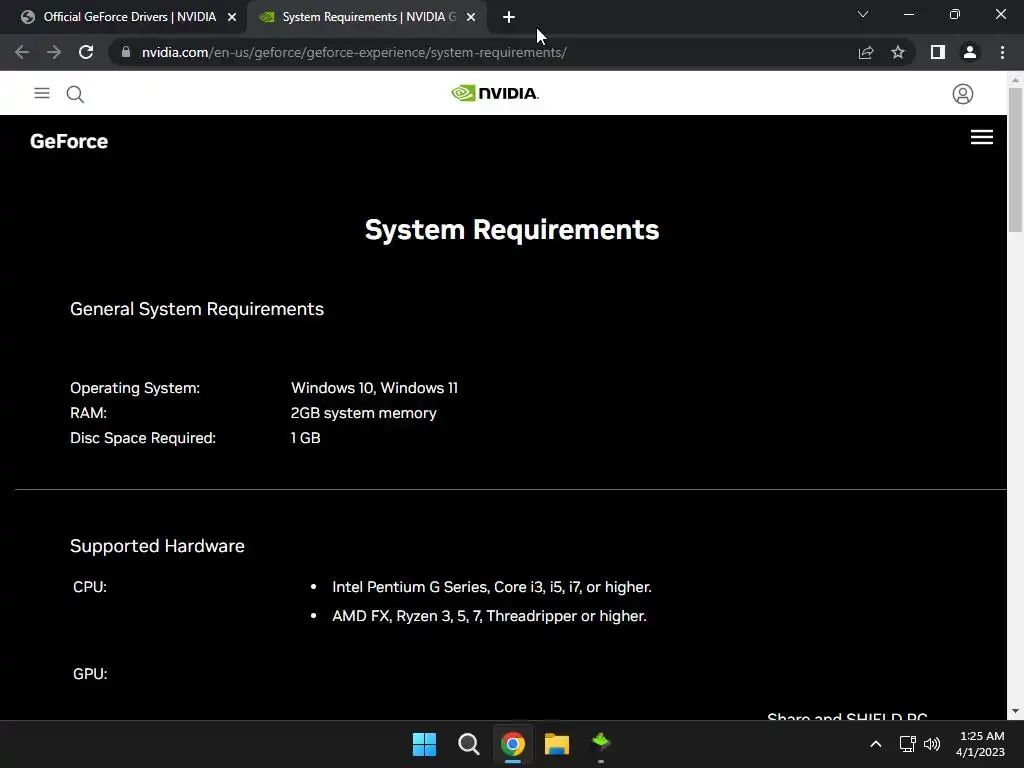
Task: Click scrollbar down arrow
Action: [x=1015, y=711]
